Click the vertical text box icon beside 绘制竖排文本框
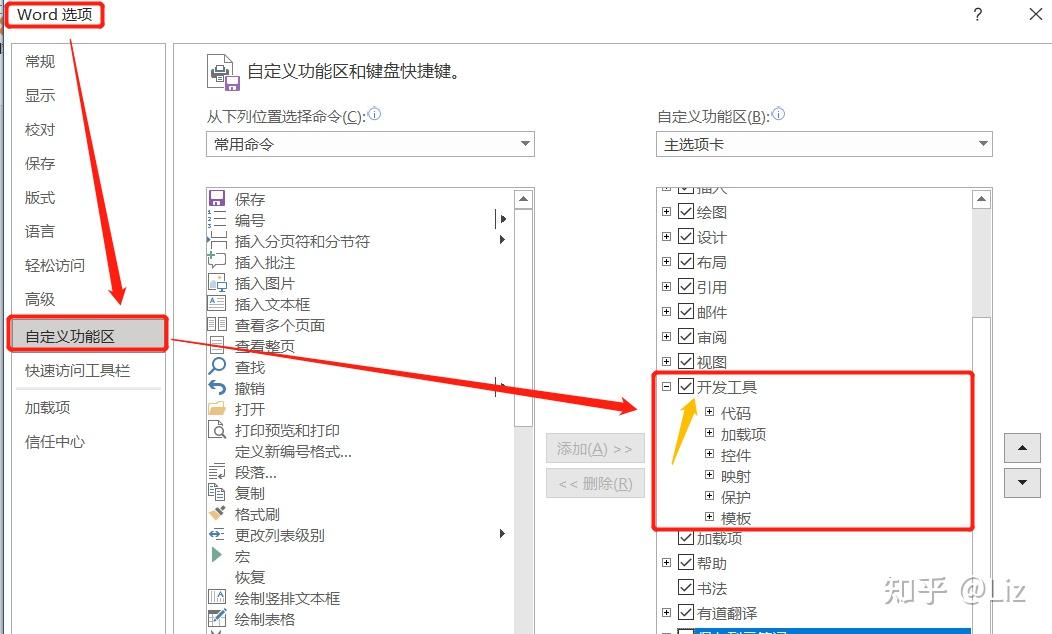1052x634 pixels. 217,596
